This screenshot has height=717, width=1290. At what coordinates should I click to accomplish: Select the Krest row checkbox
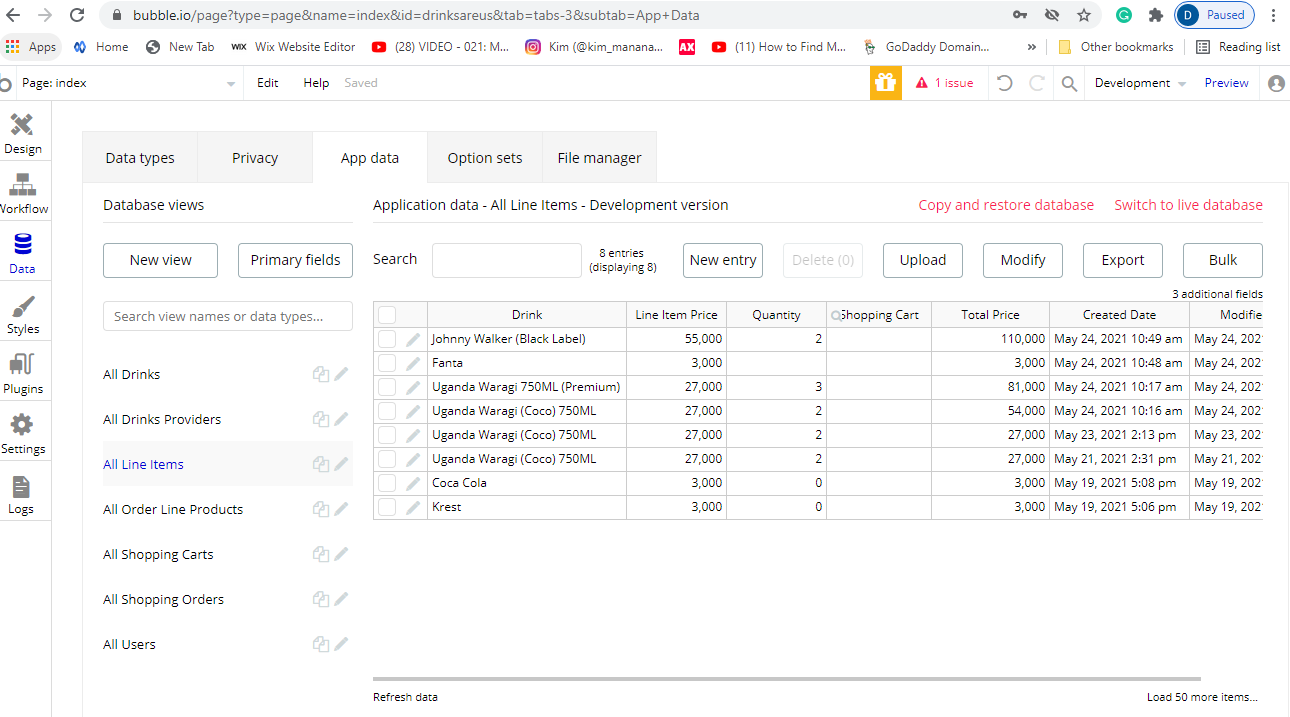387,507
